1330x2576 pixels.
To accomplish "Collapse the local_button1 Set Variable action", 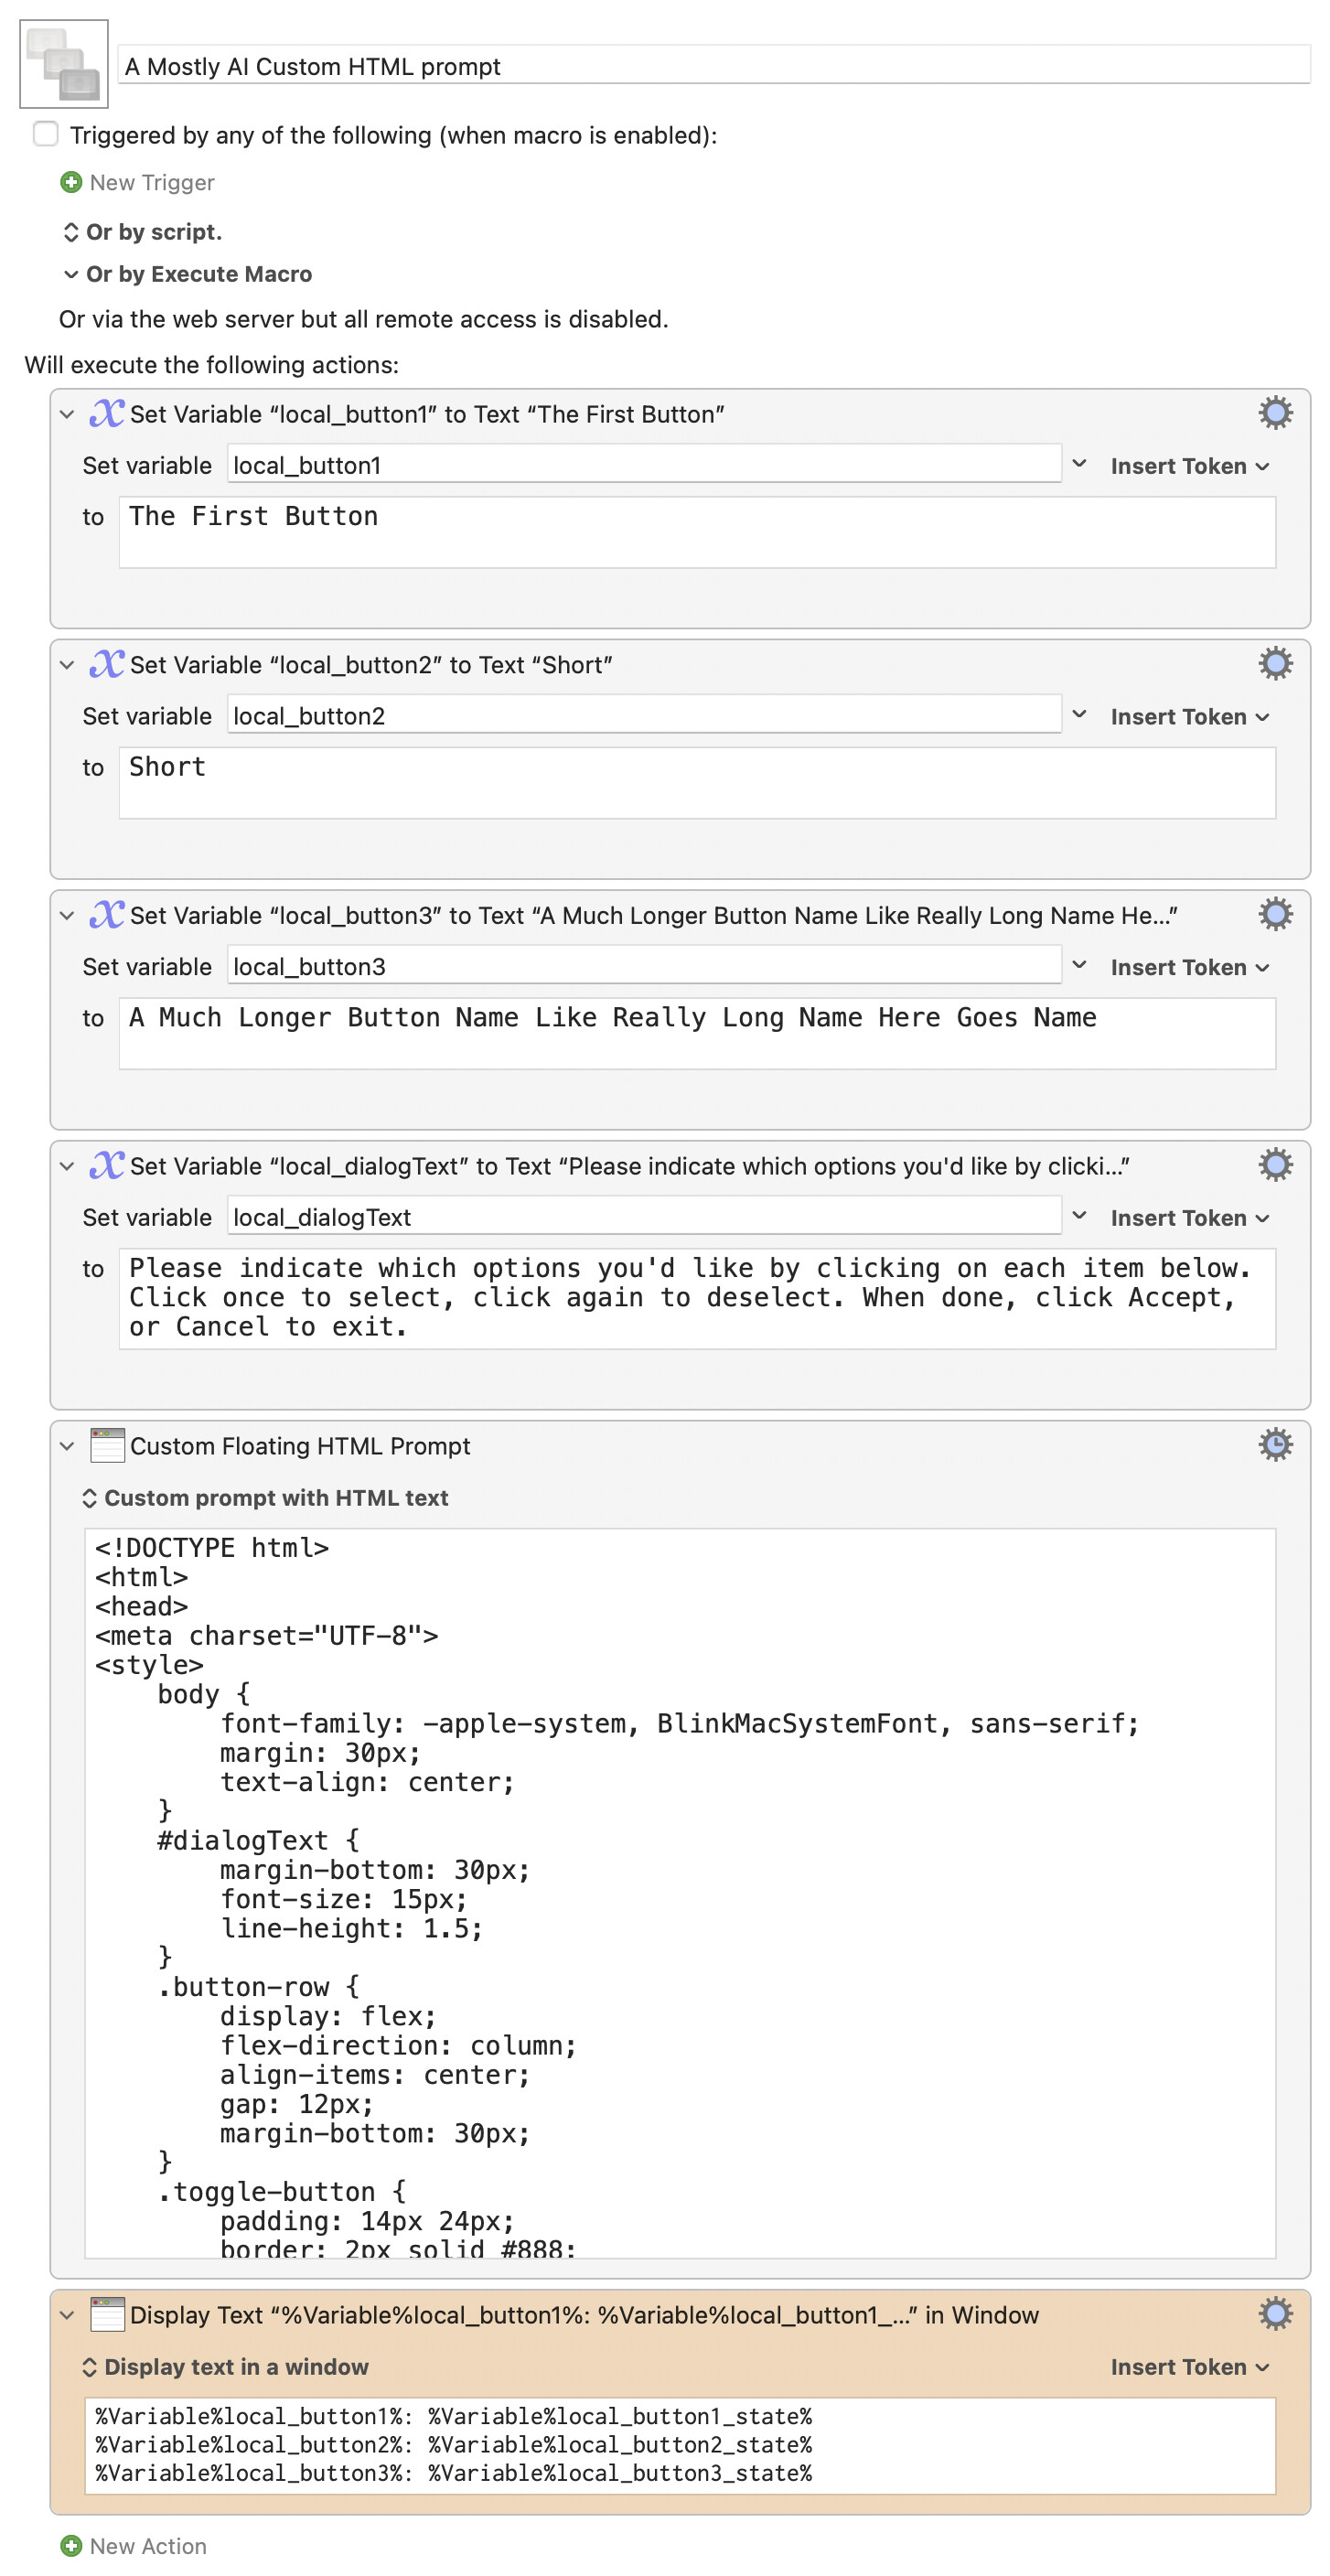I will point(67,414).
